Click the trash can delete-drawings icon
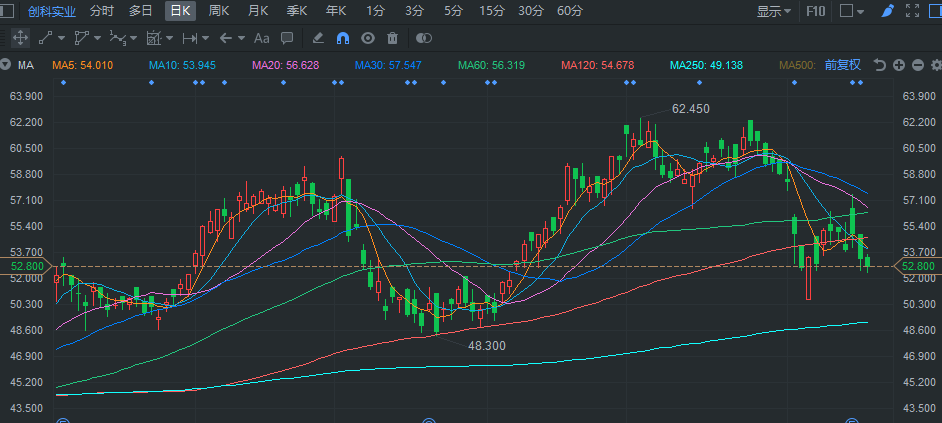 (x=393, y=38)
